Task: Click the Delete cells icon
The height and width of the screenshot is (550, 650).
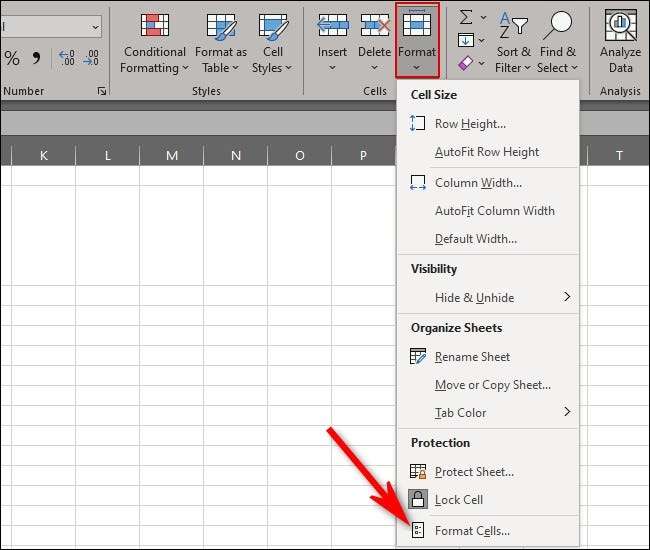Action: coord(374,27)
